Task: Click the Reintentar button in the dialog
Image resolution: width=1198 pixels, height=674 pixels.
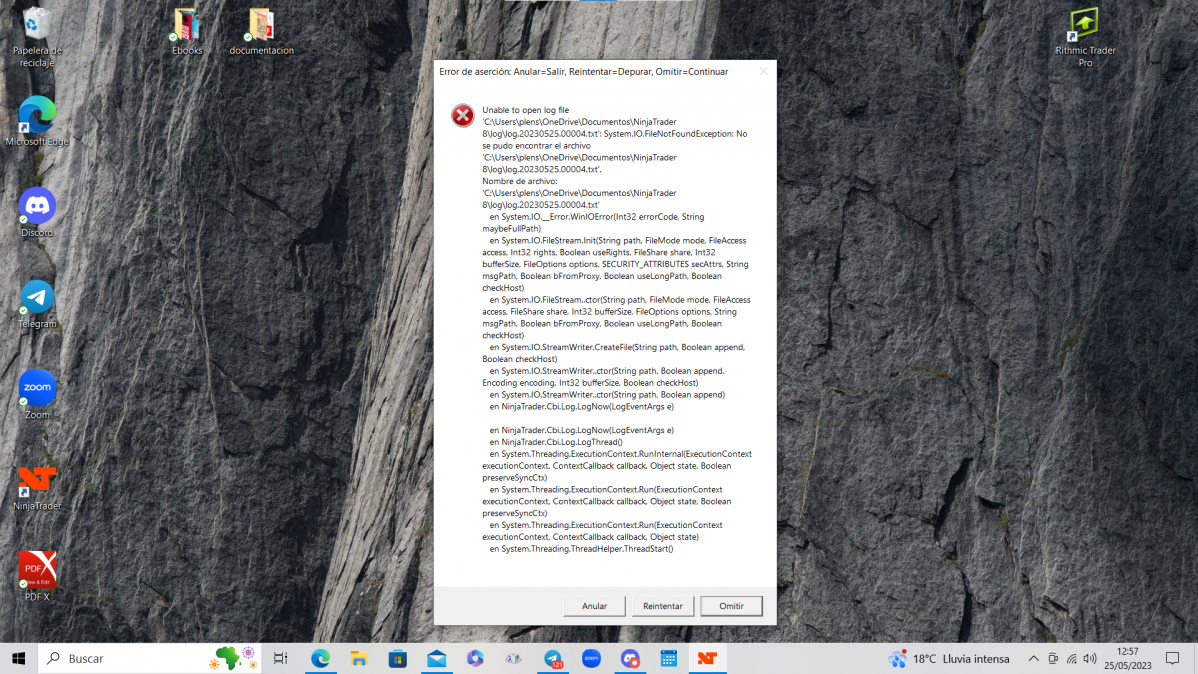Action: click(x=662, y=606)
